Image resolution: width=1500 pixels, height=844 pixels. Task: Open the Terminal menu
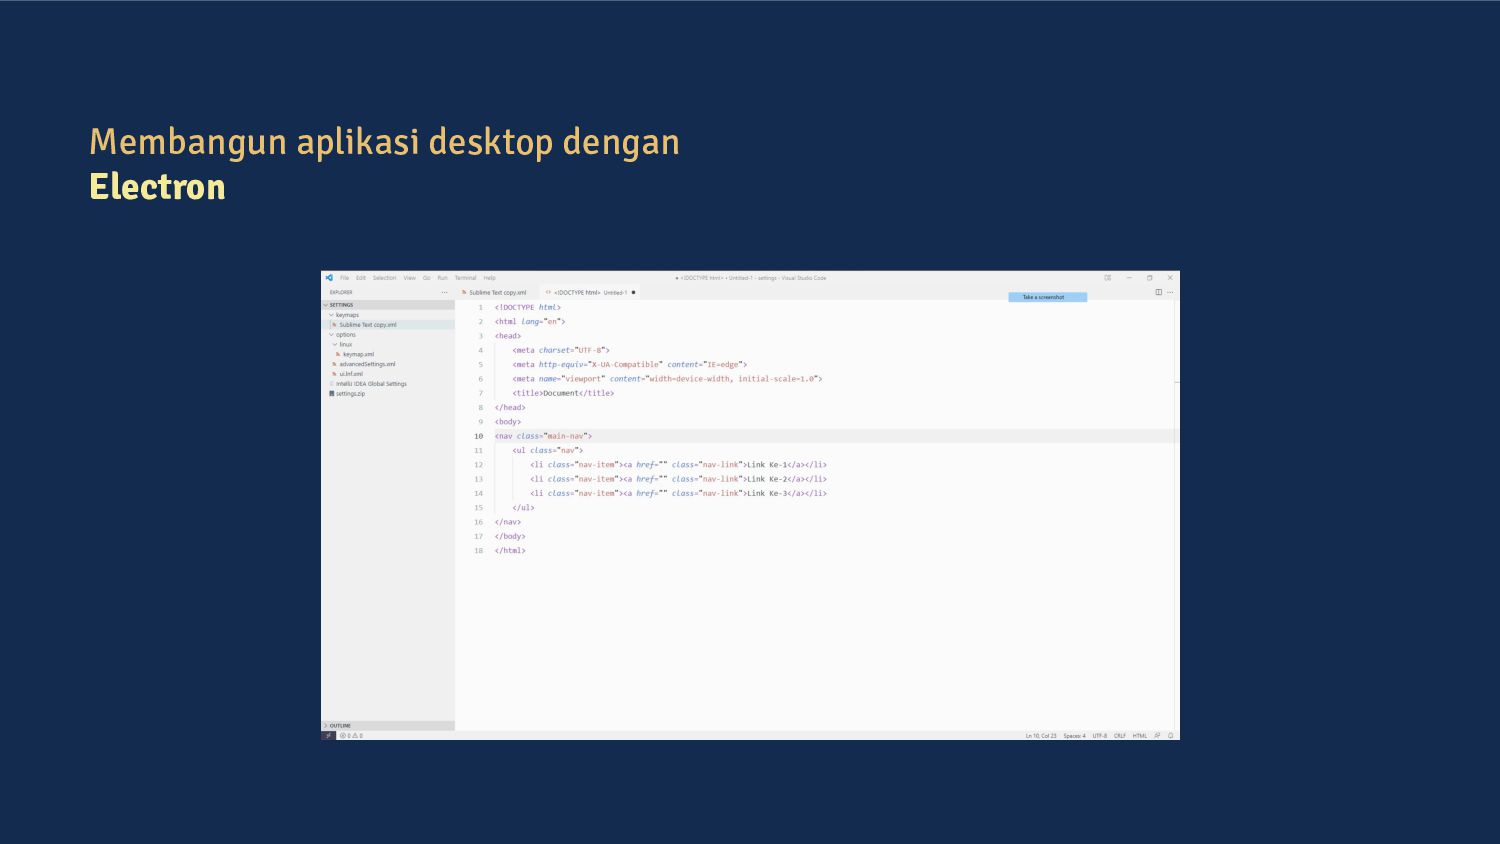click(466, 278)
